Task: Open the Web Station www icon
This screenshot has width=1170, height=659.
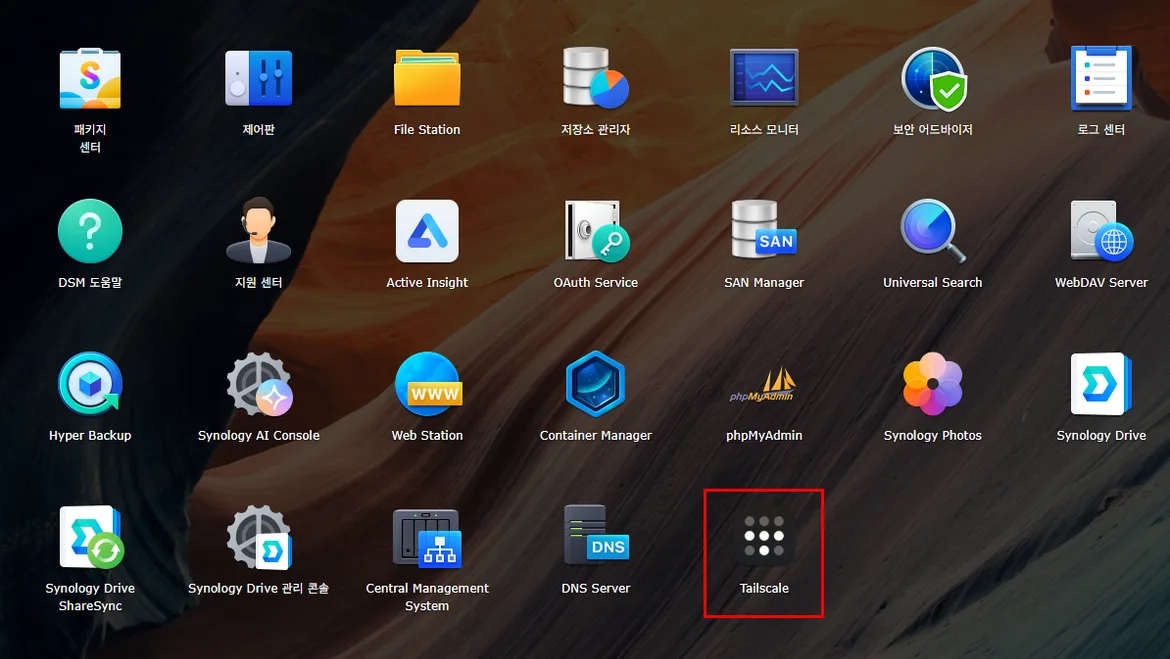Action: pos(428,384)
